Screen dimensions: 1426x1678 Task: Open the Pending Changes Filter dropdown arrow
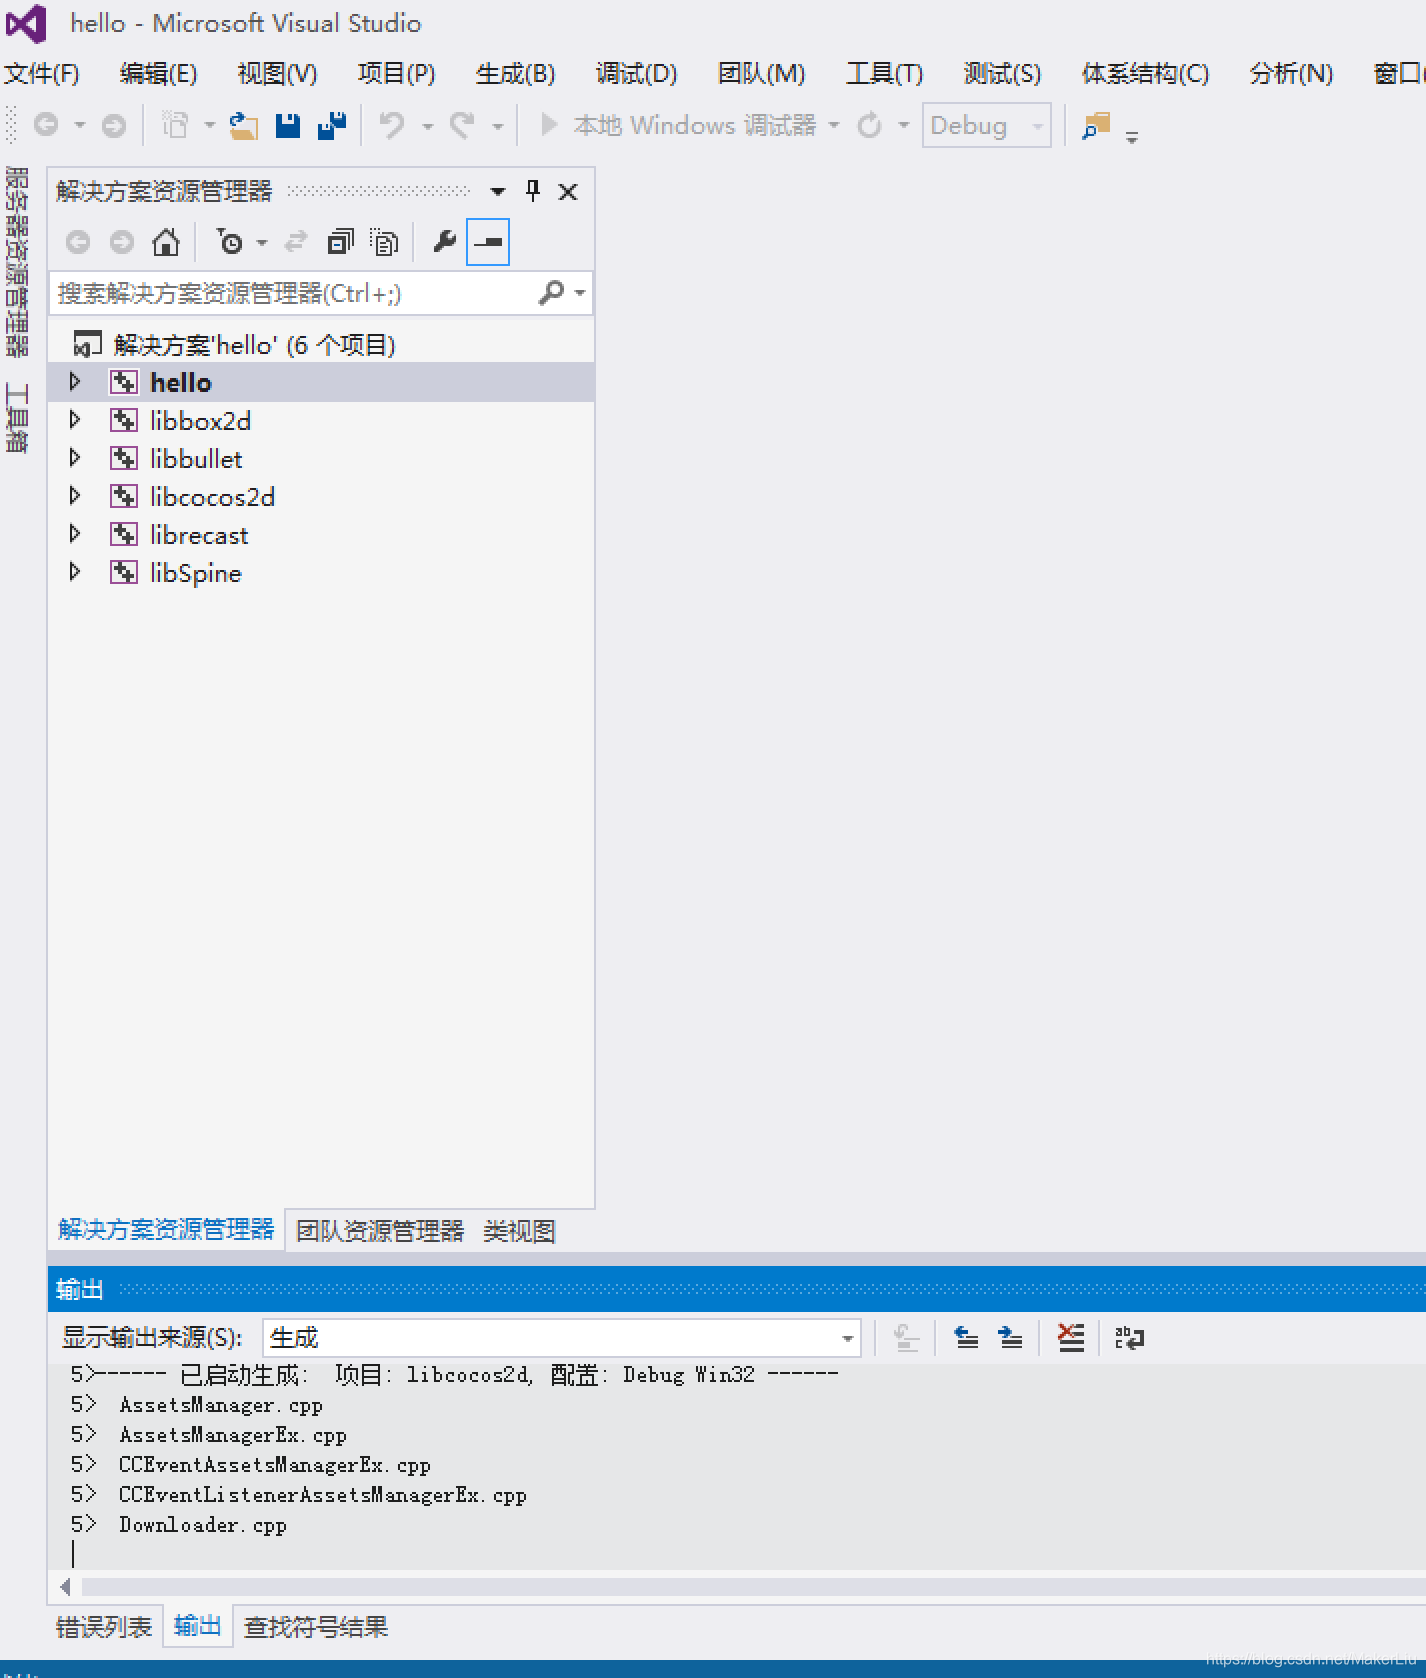(262, 242)
